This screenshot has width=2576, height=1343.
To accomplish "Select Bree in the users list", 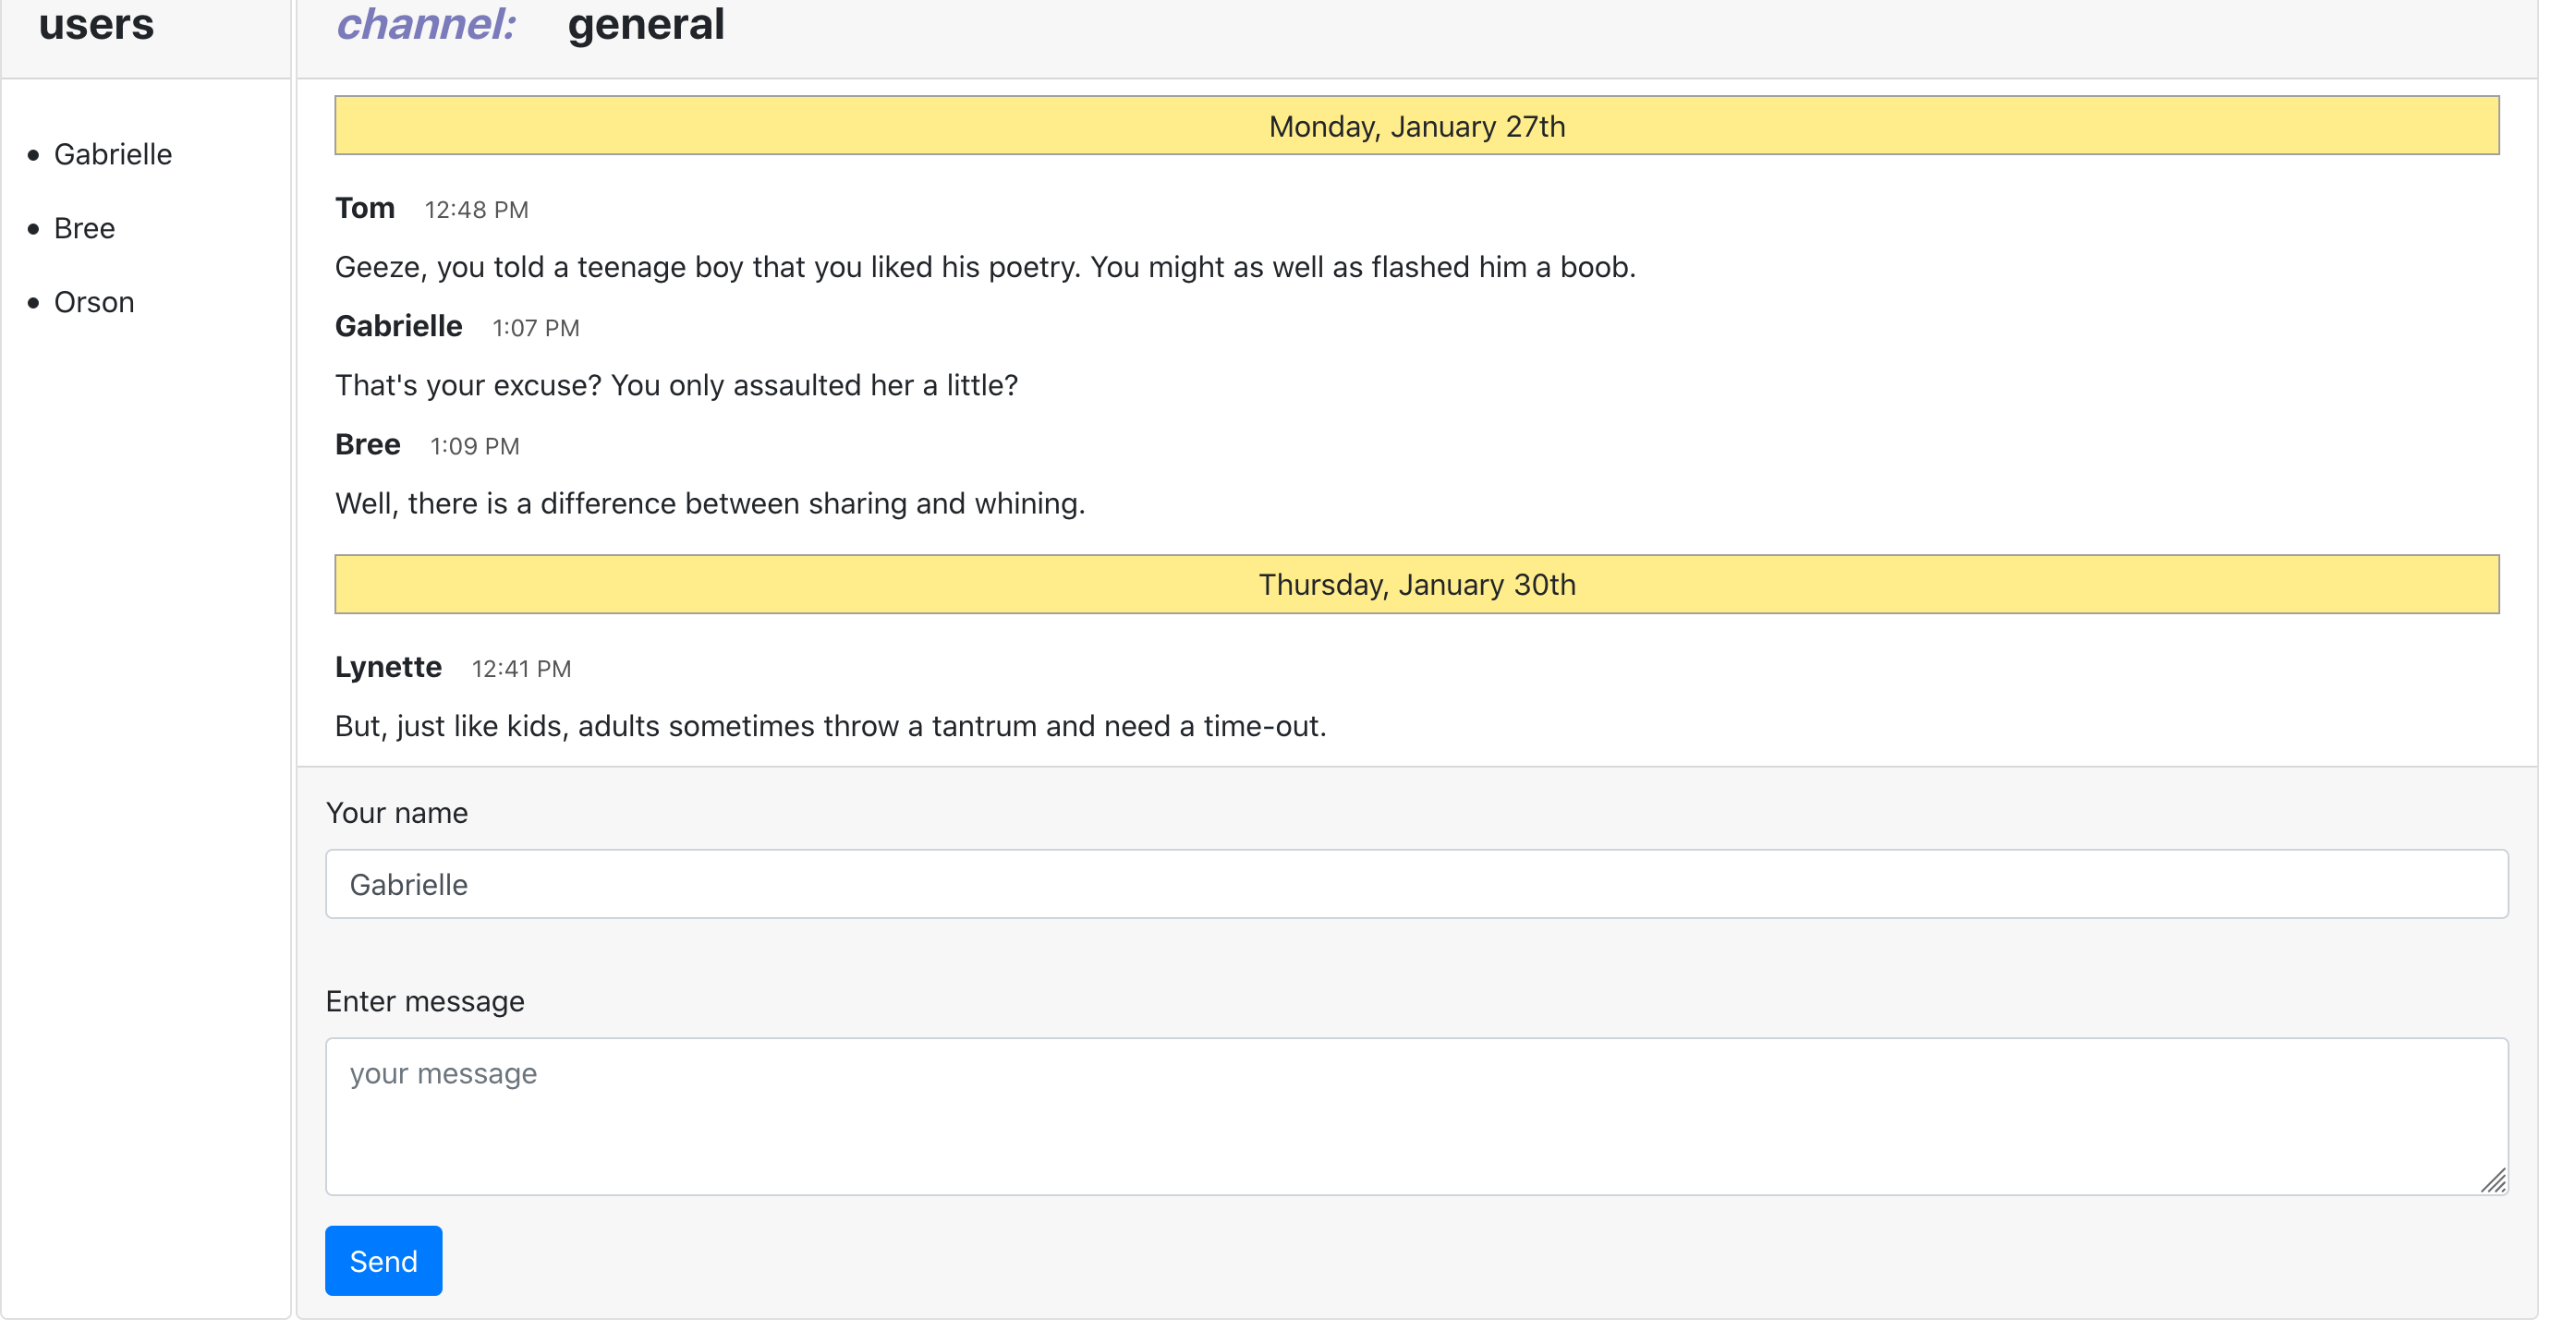I will coord(84,228).
